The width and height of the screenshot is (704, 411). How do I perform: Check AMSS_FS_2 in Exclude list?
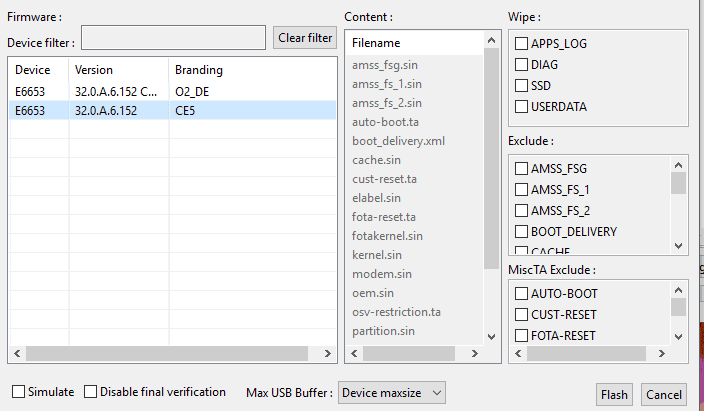[521, 210]
